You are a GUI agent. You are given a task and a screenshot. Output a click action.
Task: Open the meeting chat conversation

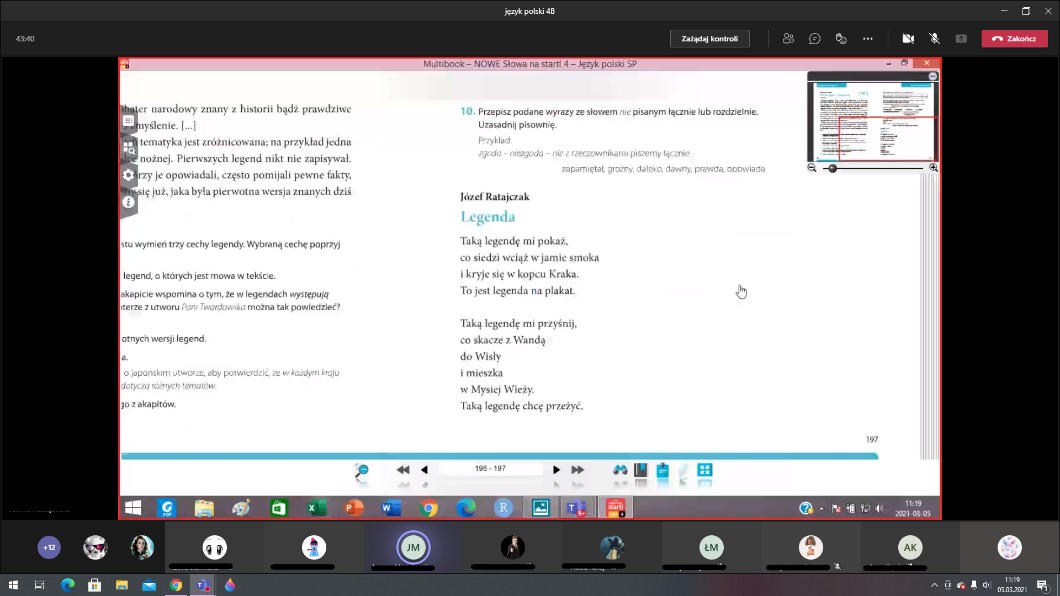tap(815, 39)
